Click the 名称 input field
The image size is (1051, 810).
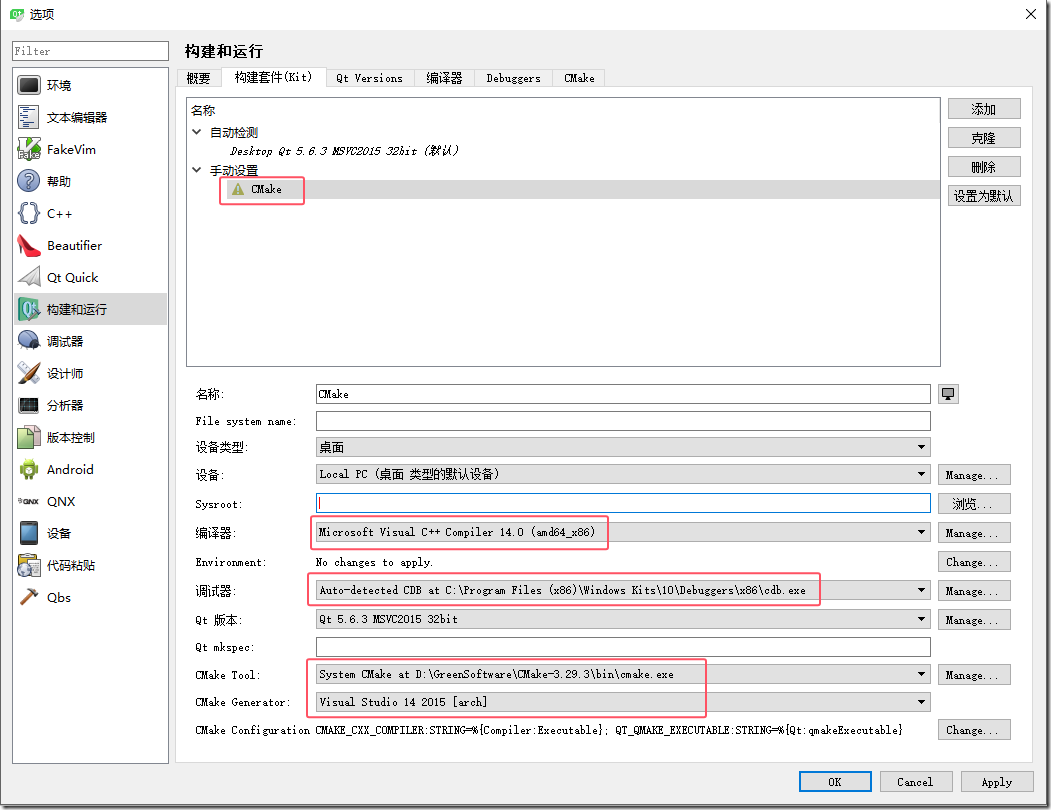point(623,394)
